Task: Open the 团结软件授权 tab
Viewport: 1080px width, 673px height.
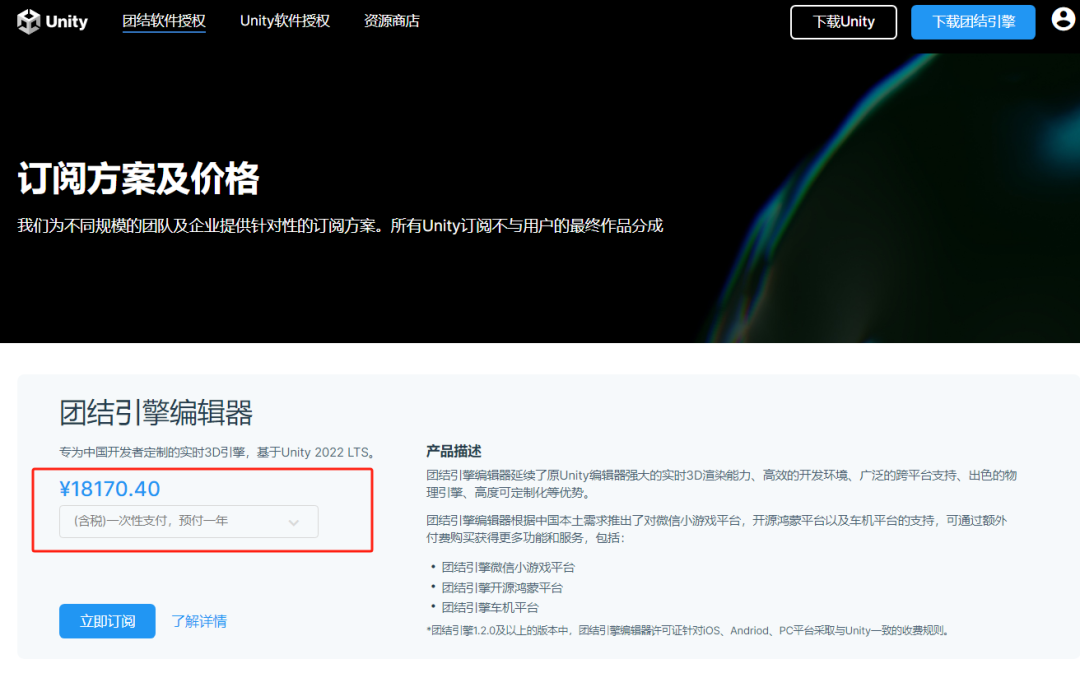Action: (164, 21)
